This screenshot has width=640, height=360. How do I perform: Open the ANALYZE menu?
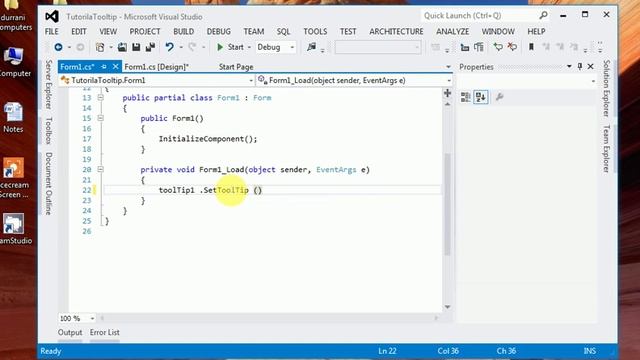(x=452, y=31)
